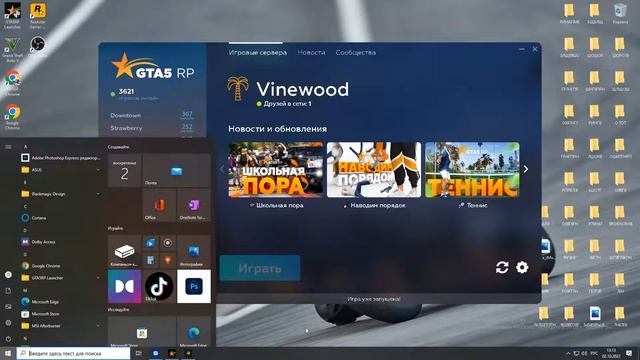
Task: Open Dolby Access from the app list
Action: 60,242
